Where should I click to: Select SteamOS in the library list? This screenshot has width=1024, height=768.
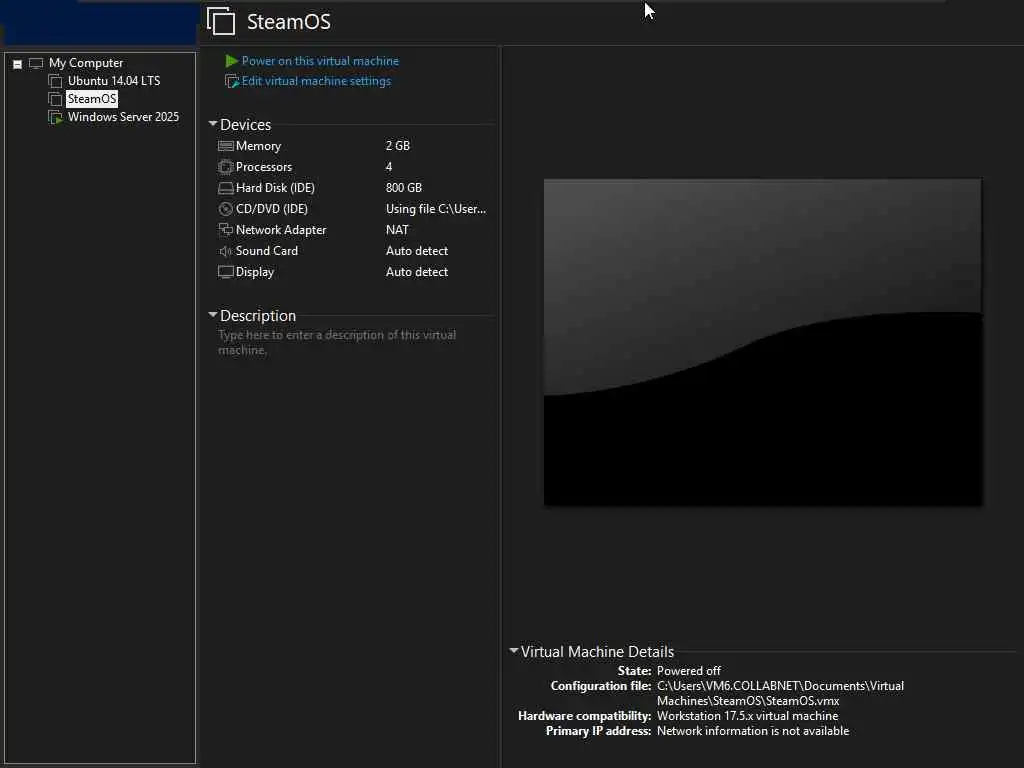click(x=91, y=99)
